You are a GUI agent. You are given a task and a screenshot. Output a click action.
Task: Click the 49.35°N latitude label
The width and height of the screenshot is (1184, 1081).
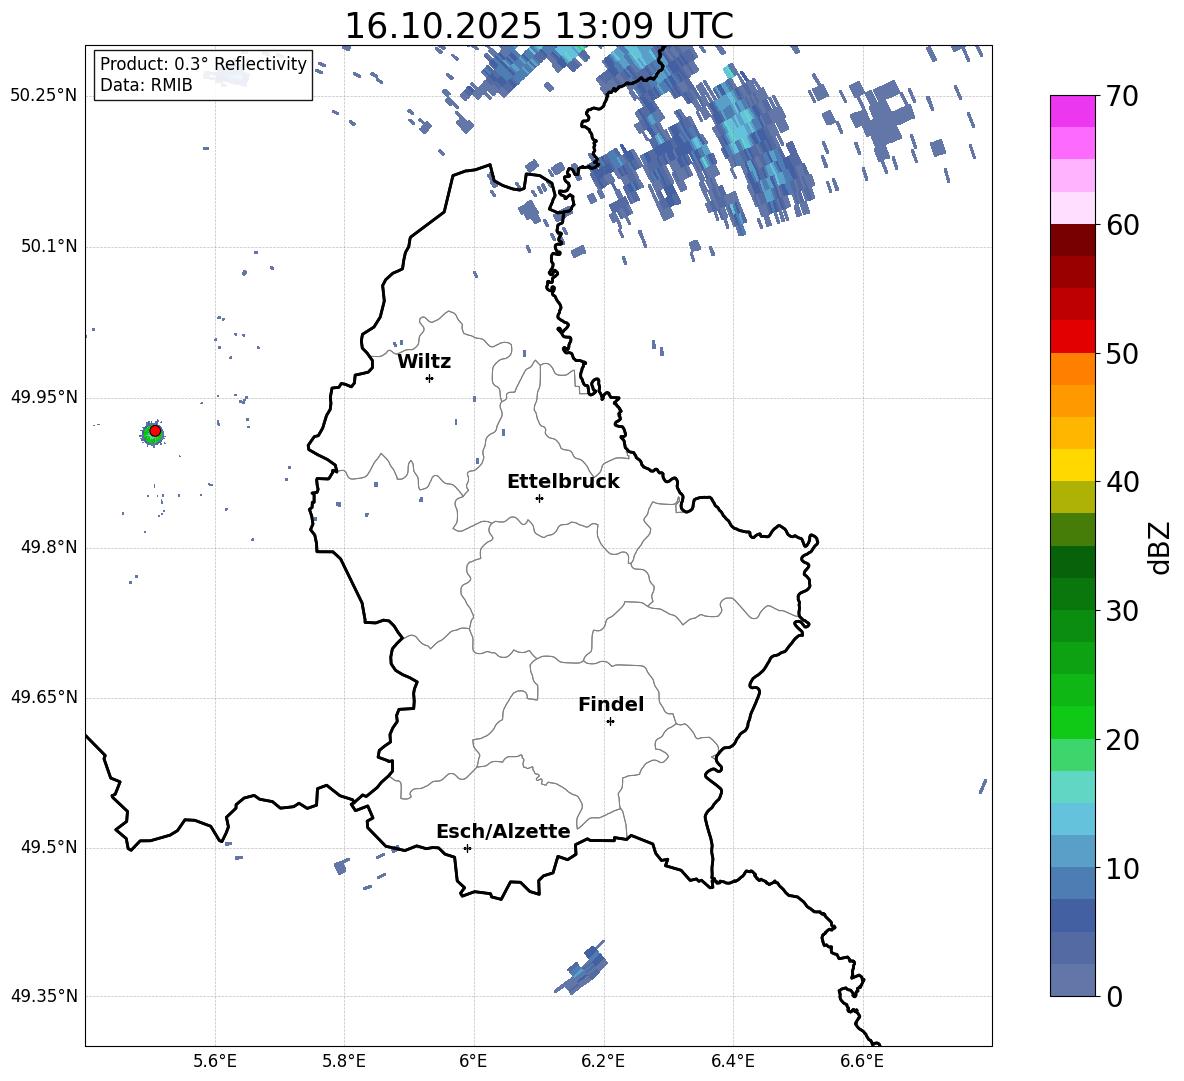click(44, 996)
